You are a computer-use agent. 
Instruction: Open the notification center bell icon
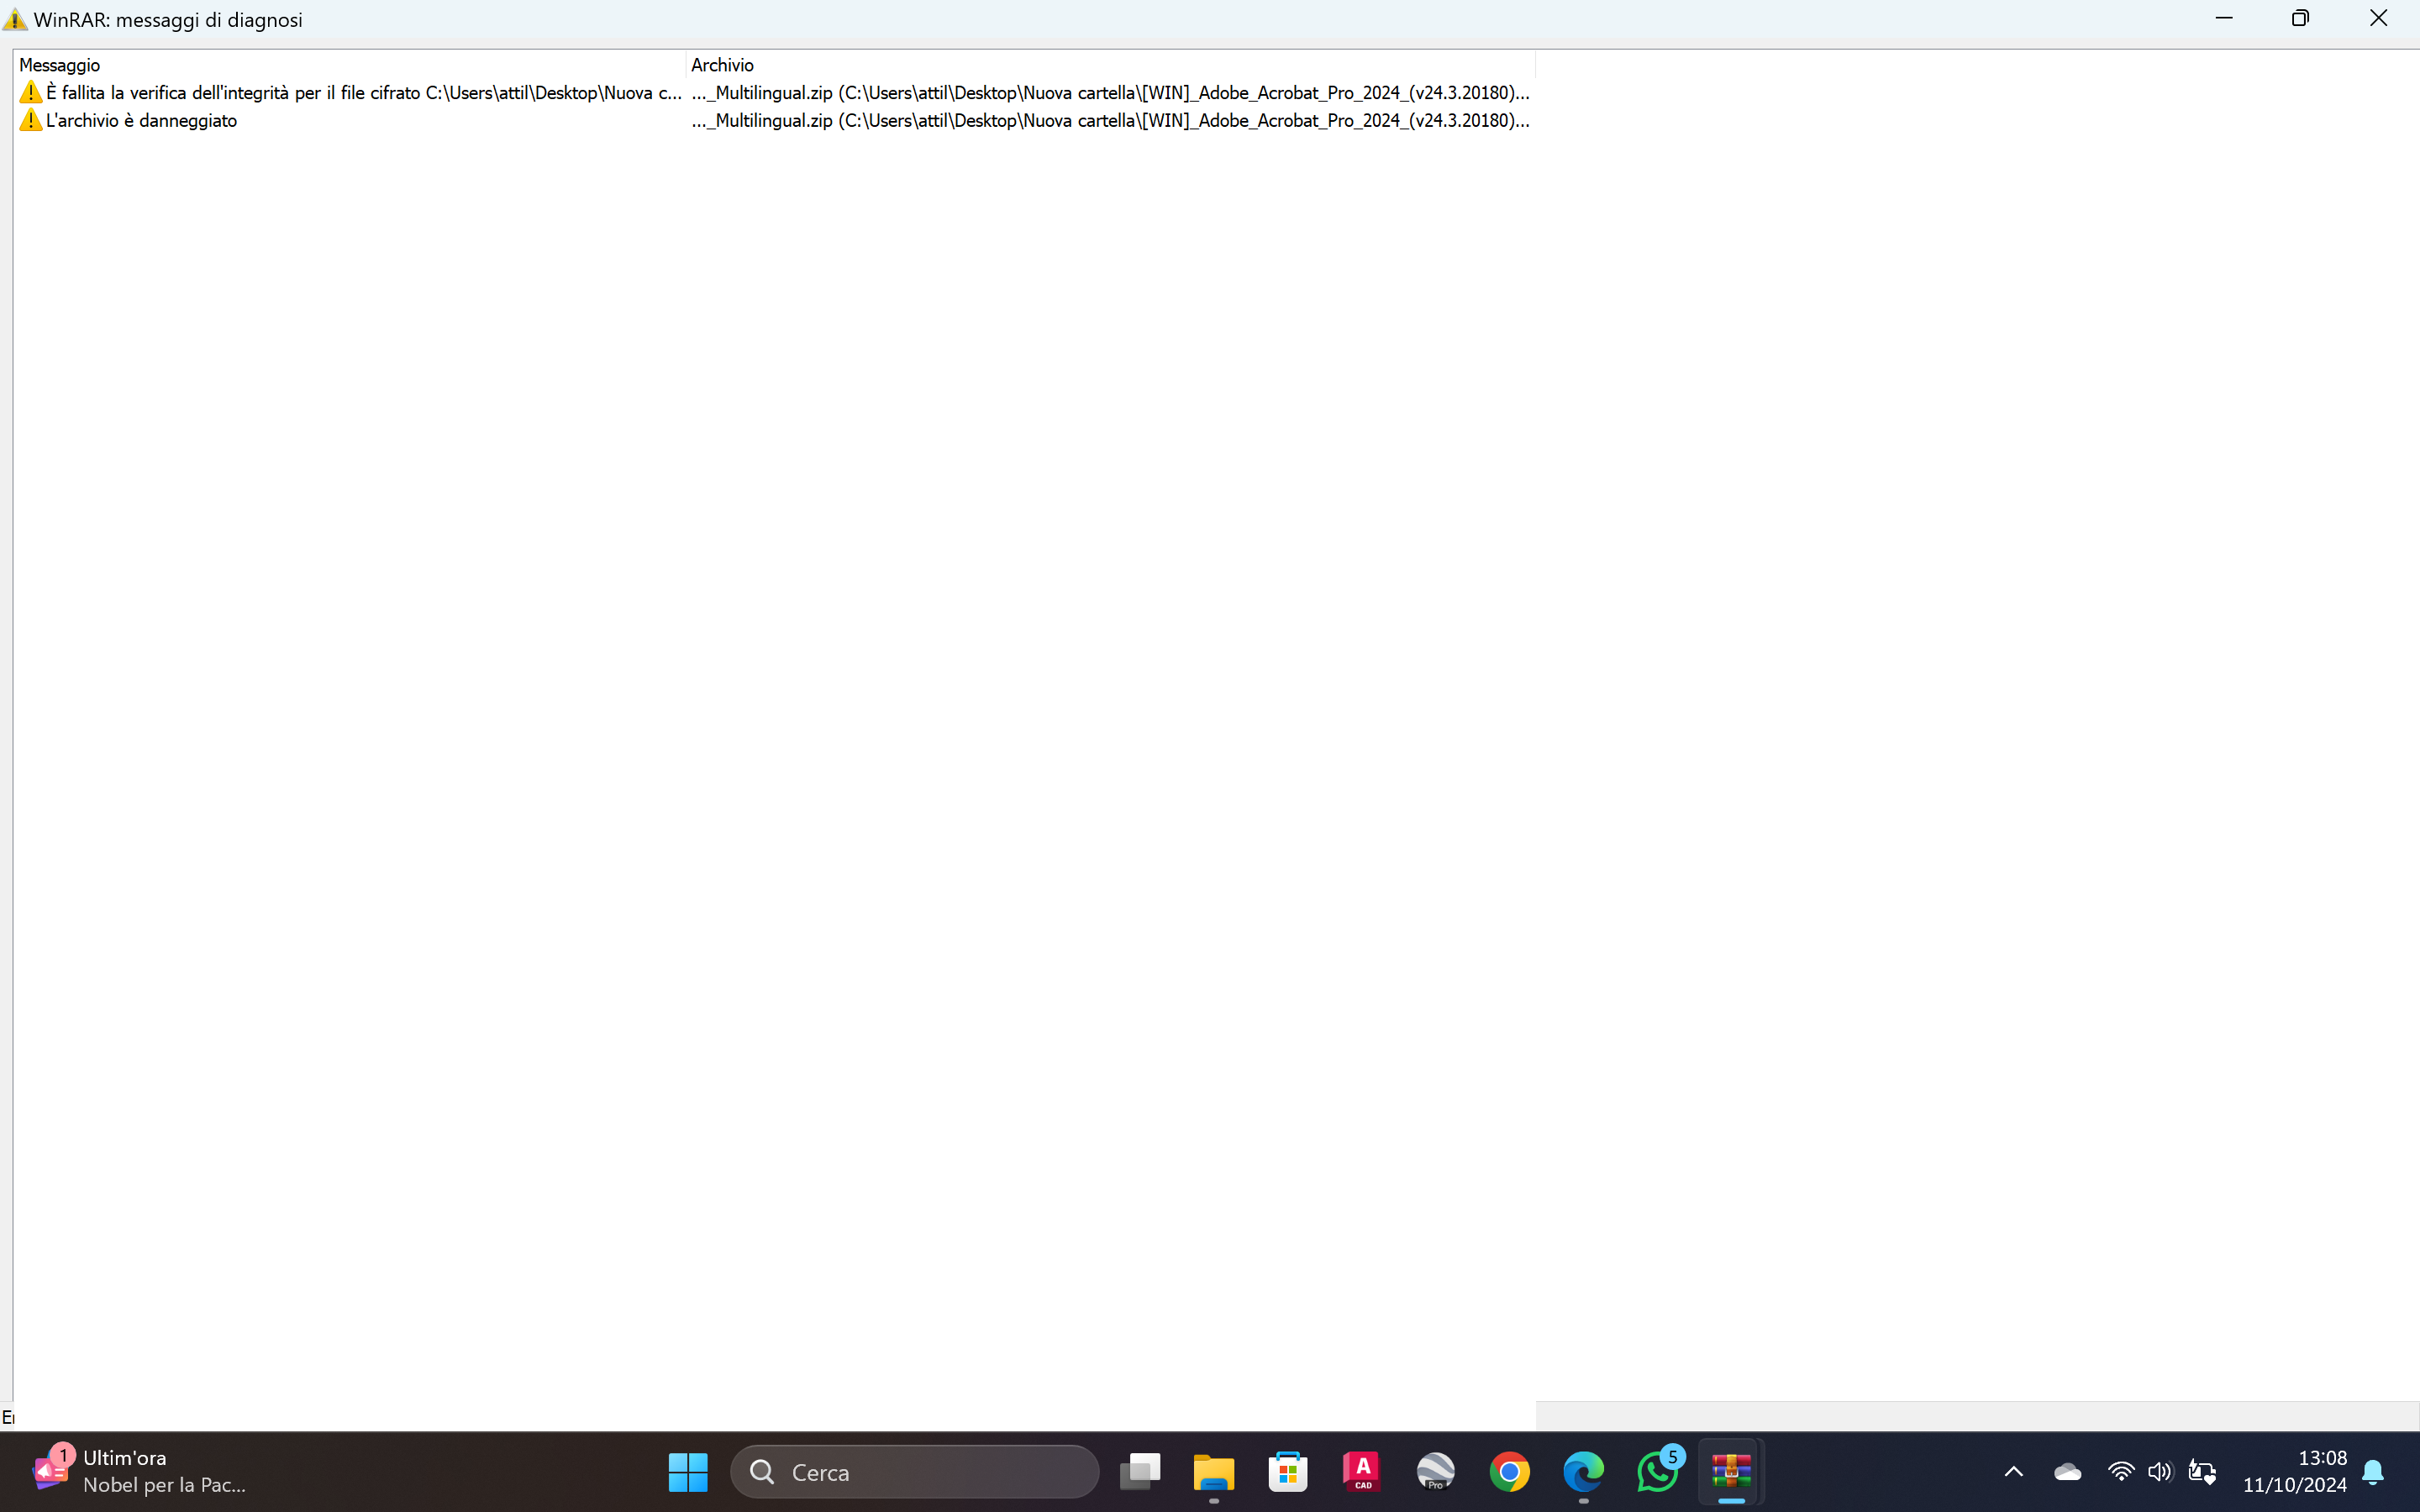tap(2373, 1472)
